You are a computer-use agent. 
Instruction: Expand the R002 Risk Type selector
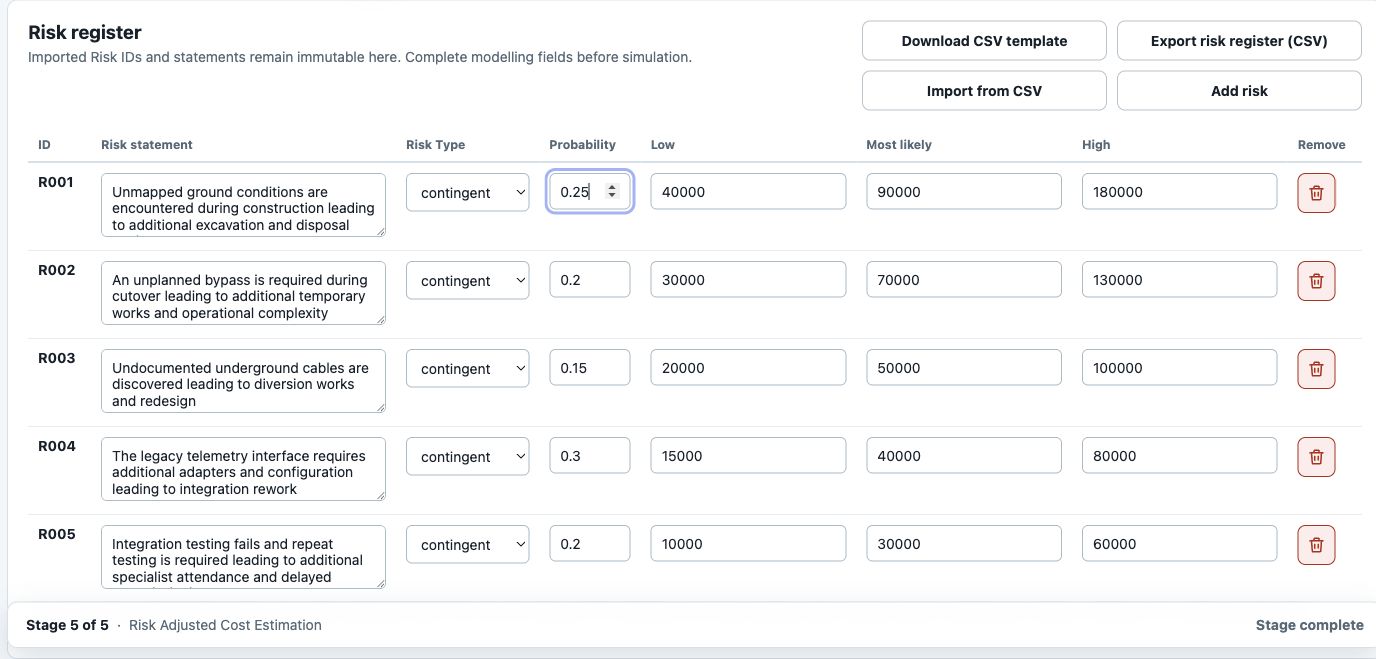(467, 280)
